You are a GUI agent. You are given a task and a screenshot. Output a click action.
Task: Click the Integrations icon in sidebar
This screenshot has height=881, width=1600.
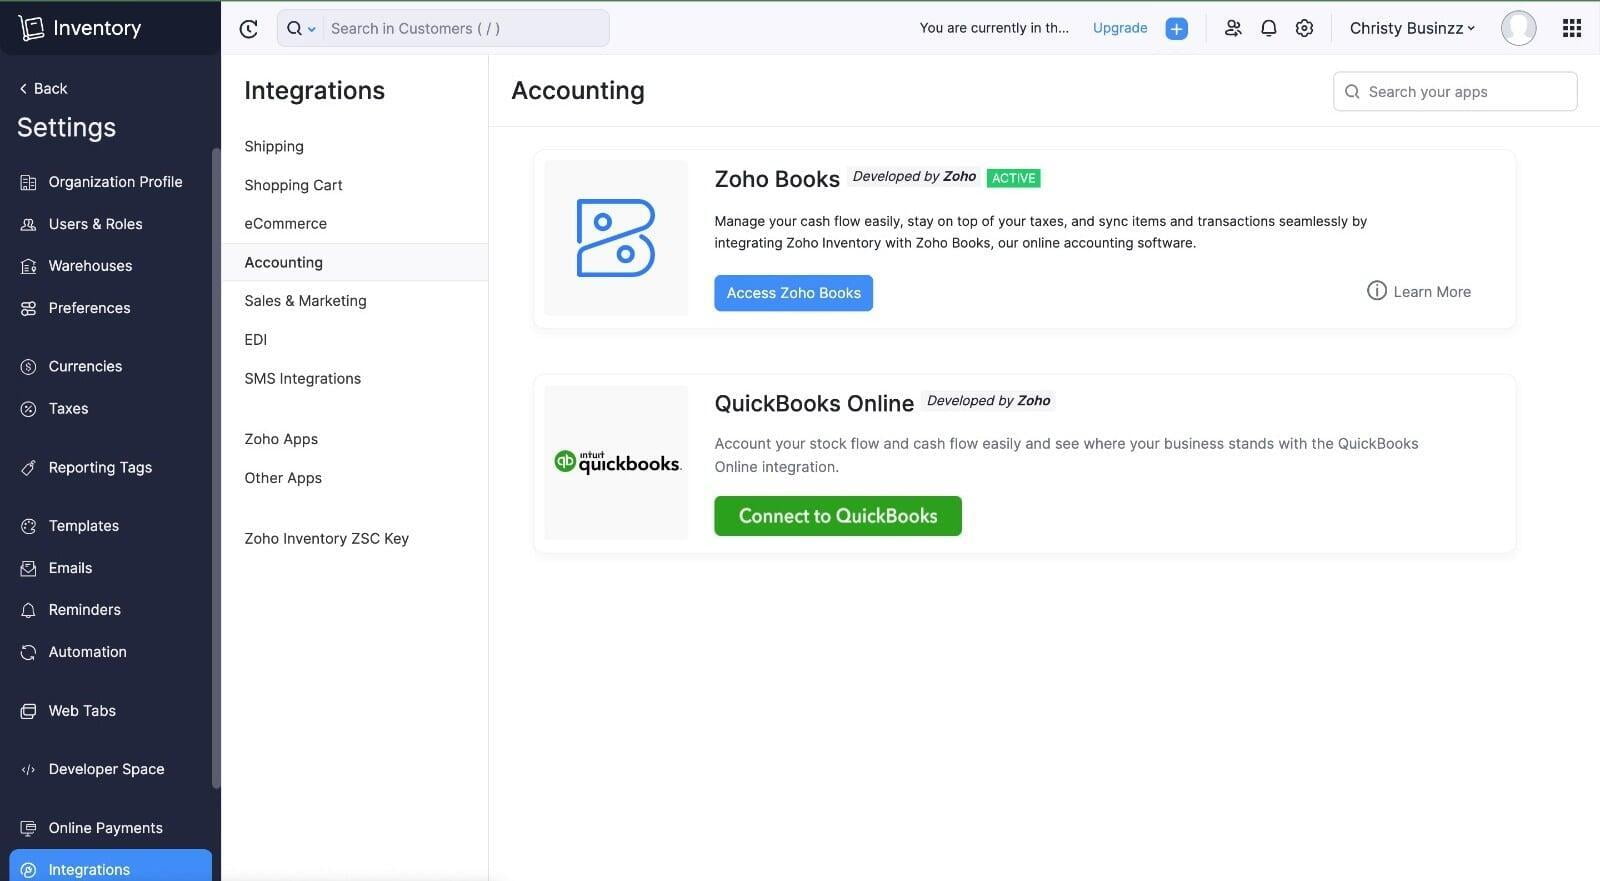point(28,870)
